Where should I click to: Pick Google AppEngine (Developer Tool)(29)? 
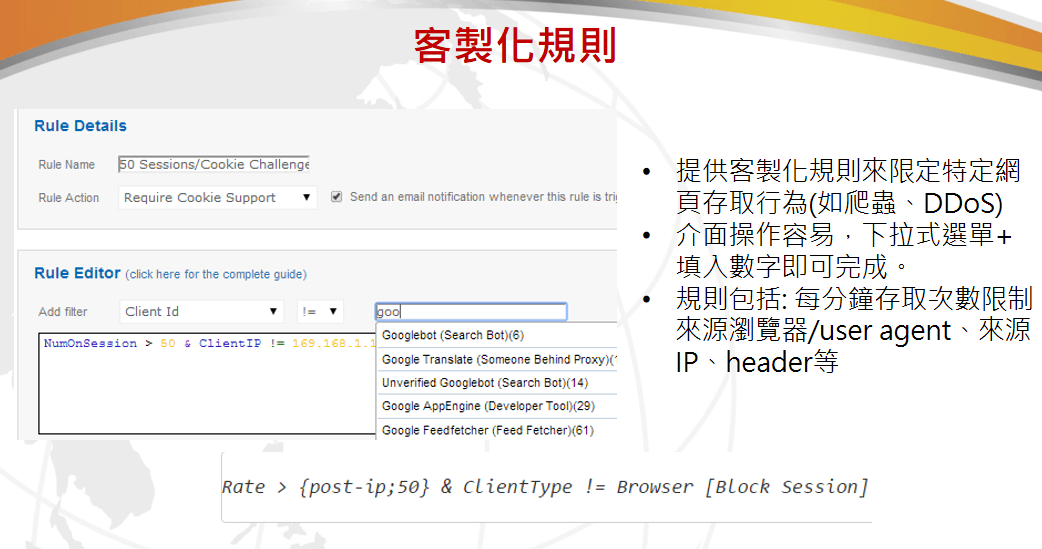pyautogui.click(x=488, y=406)
